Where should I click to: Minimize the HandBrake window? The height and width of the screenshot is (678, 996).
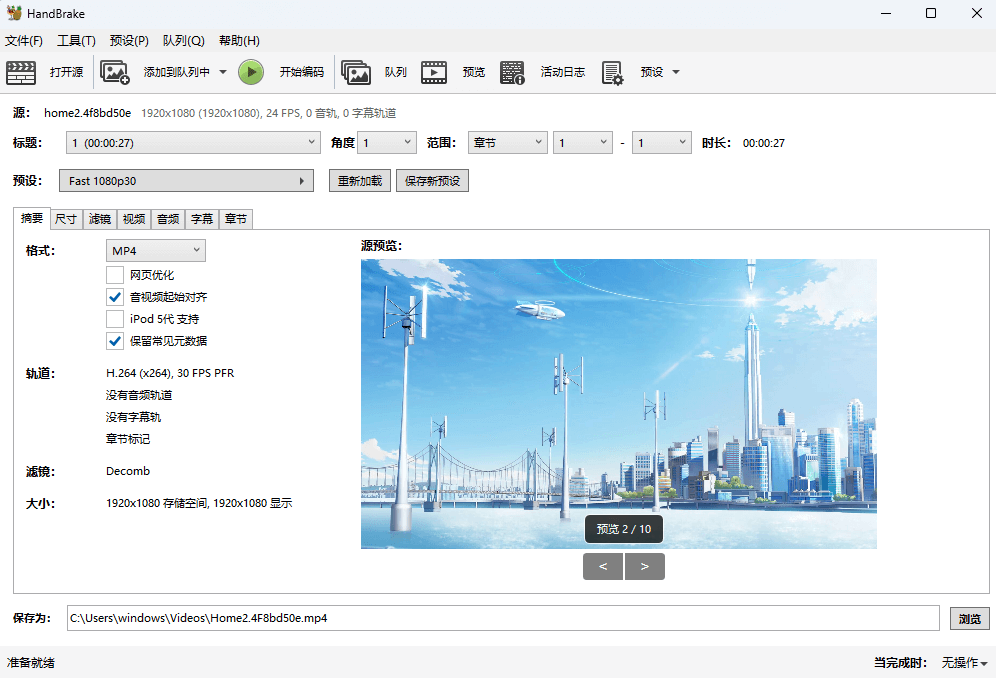click(887, 13)
